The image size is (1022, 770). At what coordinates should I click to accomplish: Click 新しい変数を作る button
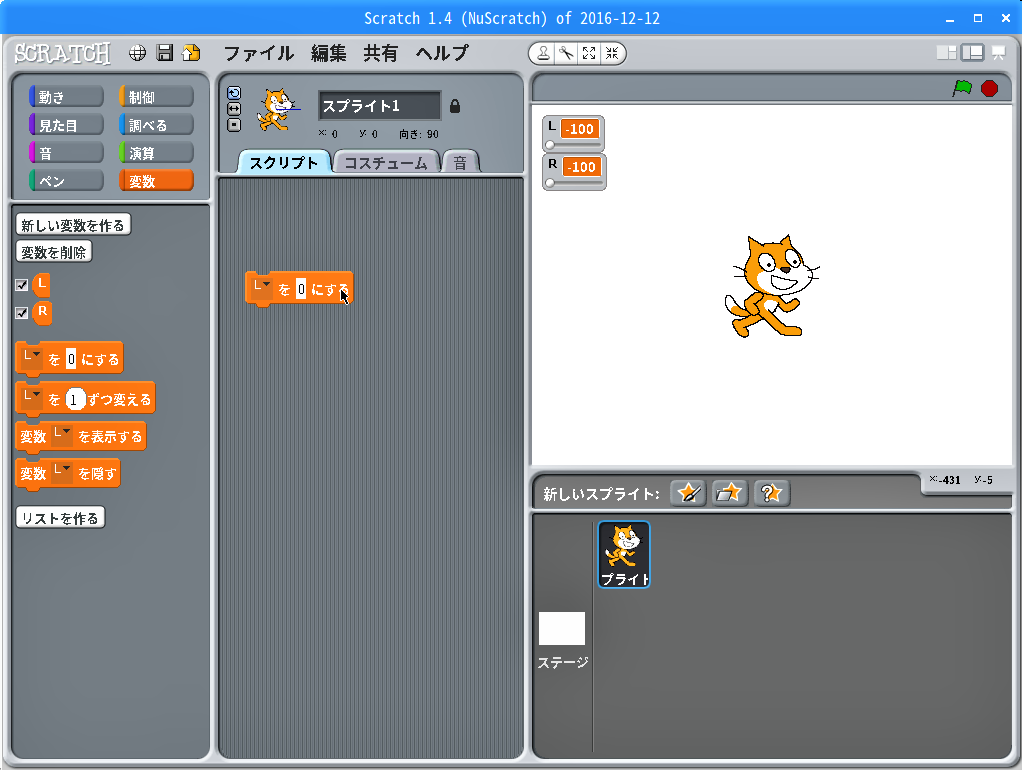coord(73,225)
